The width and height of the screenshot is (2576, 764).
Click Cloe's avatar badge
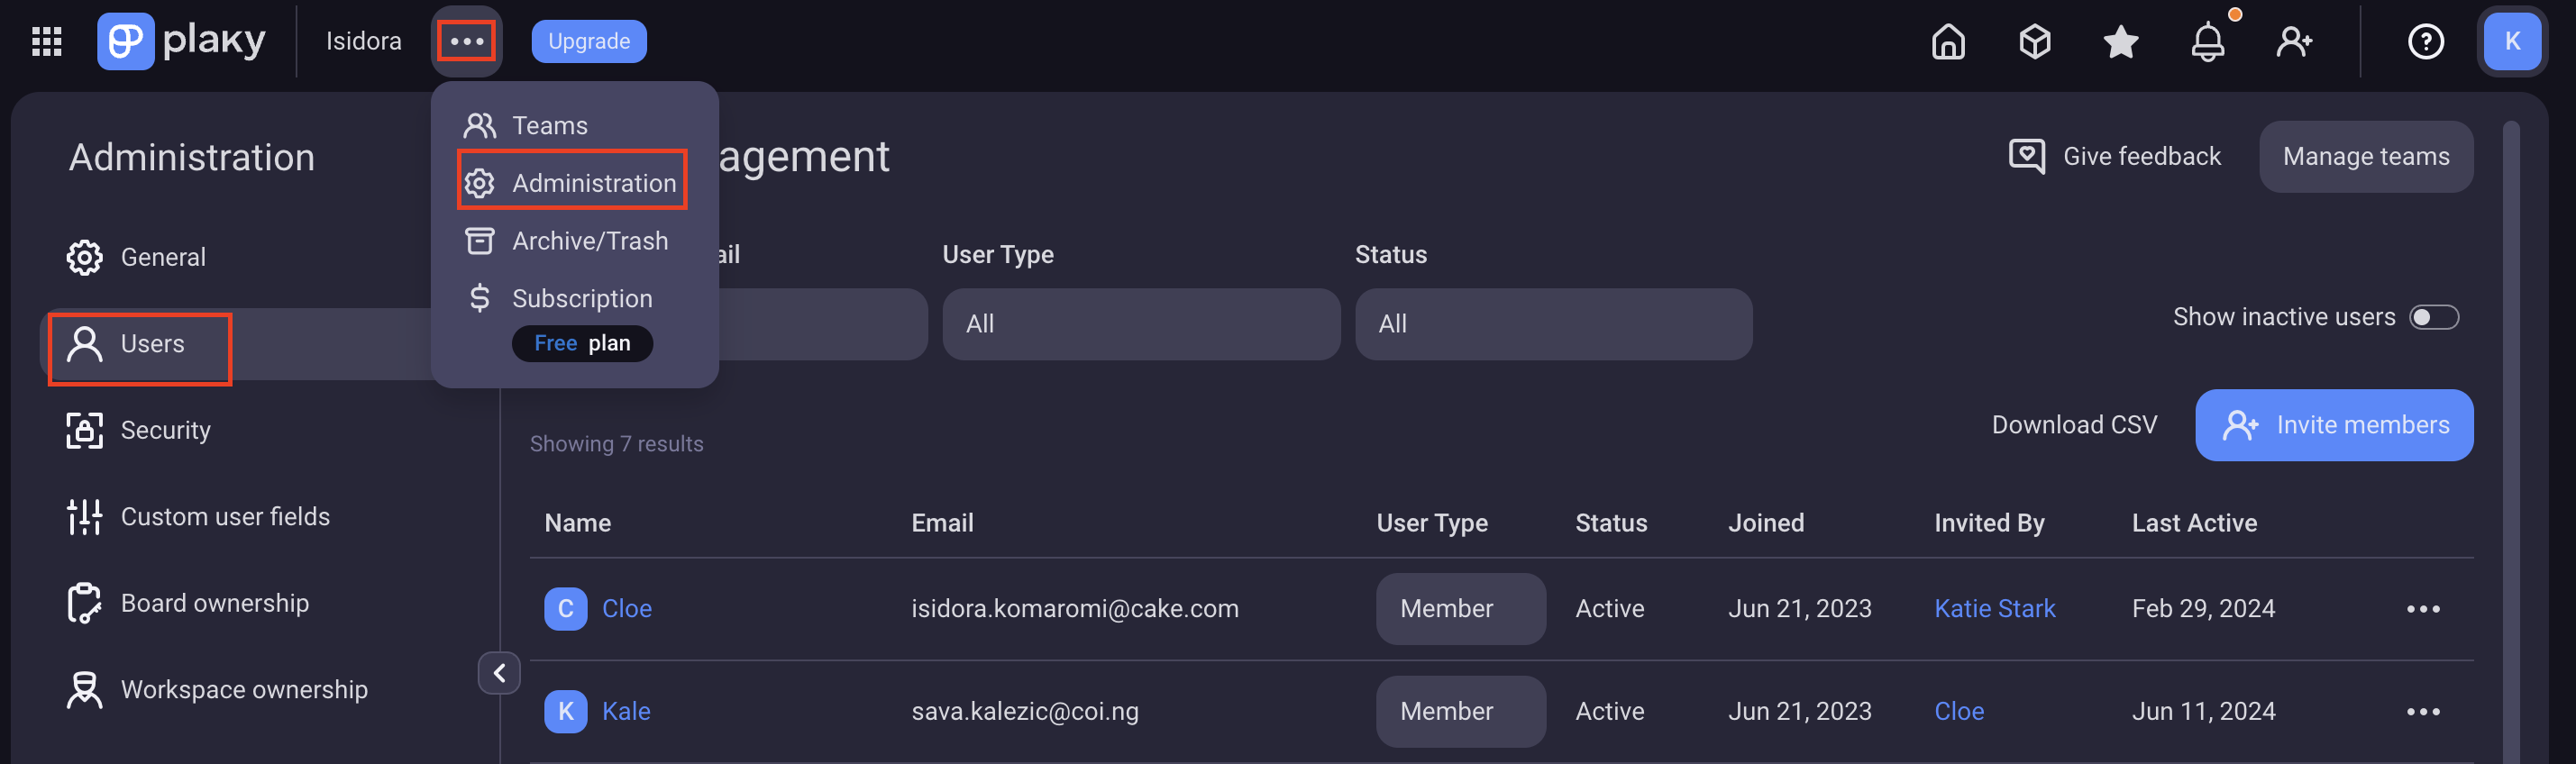click(565, 609)
